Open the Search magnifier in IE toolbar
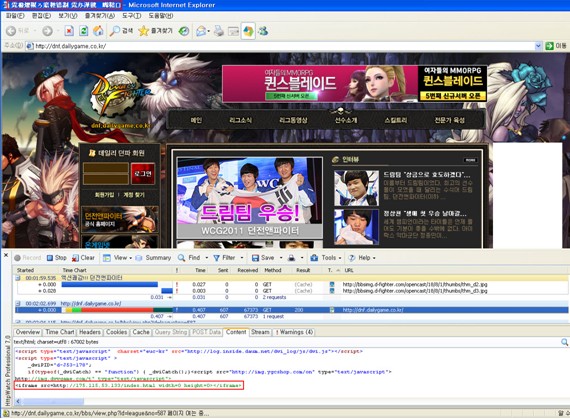This screenshot has height=419, width=570. pyautogui.click(x=121, y=31)
